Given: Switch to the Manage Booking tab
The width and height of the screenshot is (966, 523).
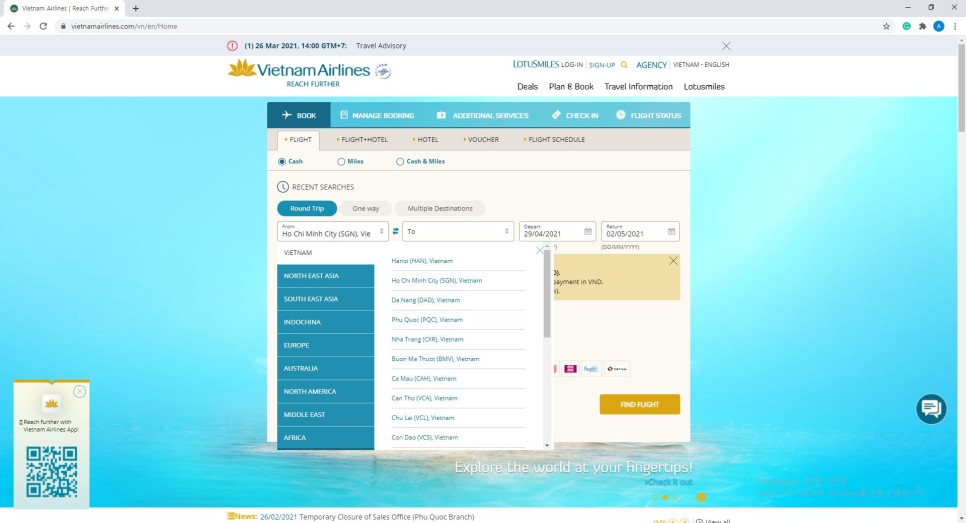Looking at the screenshot, I should click(376, 115).
